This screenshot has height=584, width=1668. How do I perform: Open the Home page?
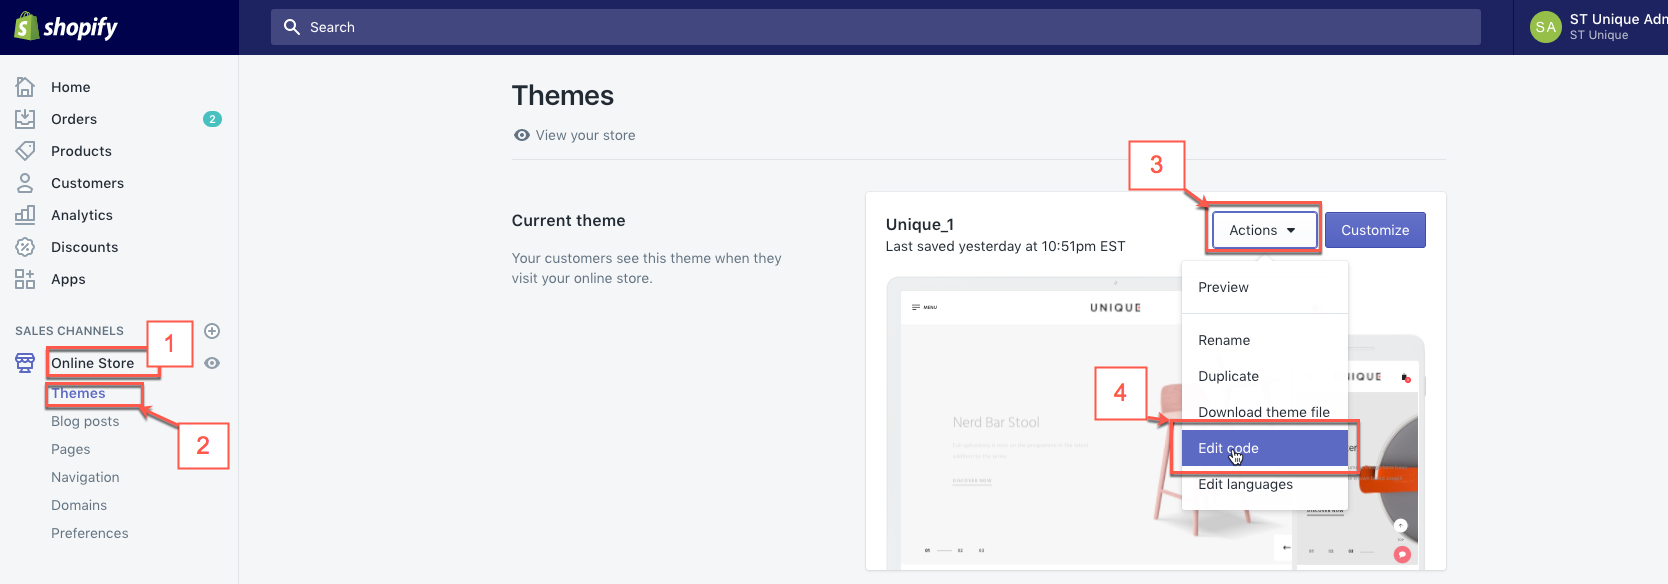[70, 87]
